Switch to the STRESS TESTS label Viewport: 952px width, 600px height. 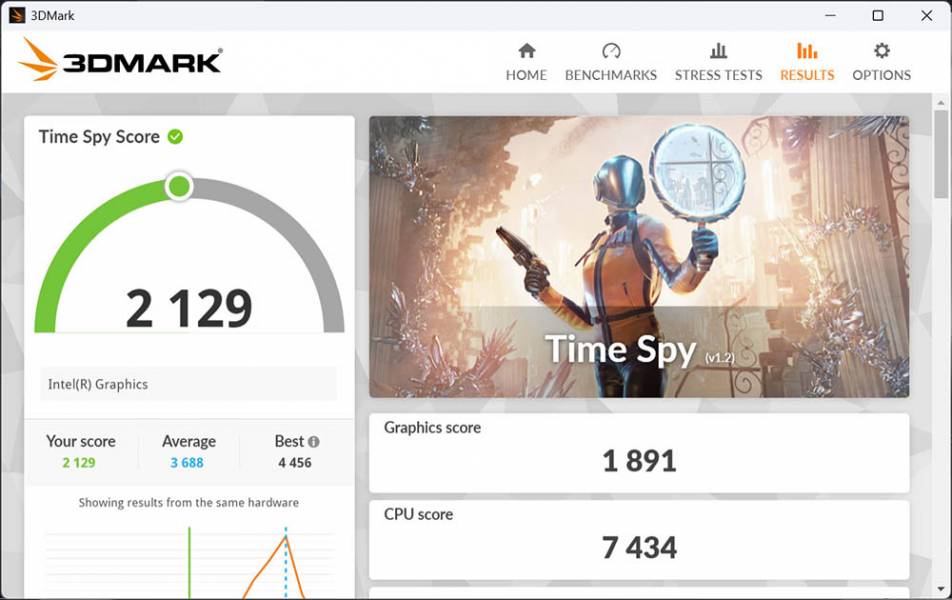tap(718, 75)
